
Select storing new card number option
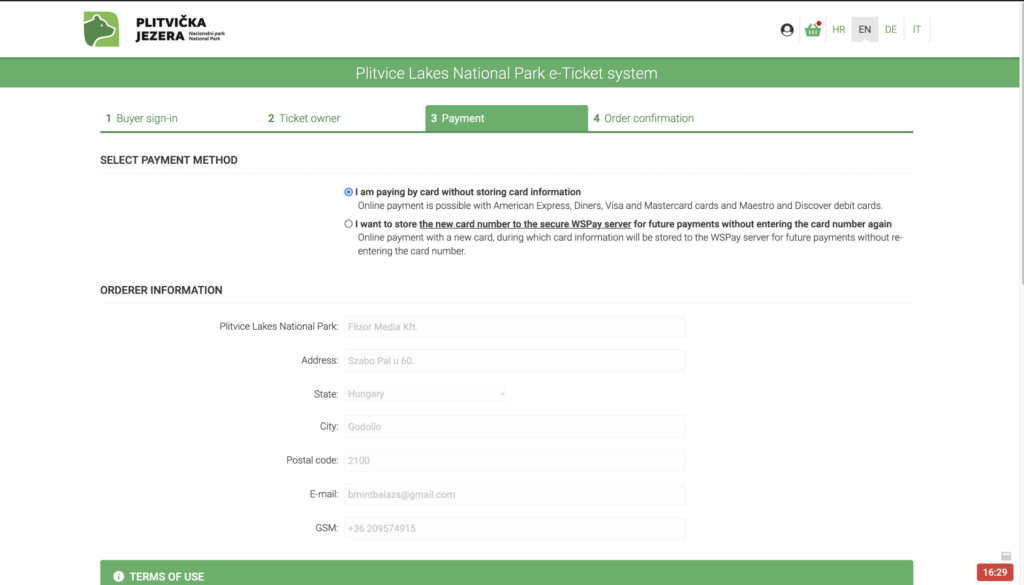click(x=348, y=224)
